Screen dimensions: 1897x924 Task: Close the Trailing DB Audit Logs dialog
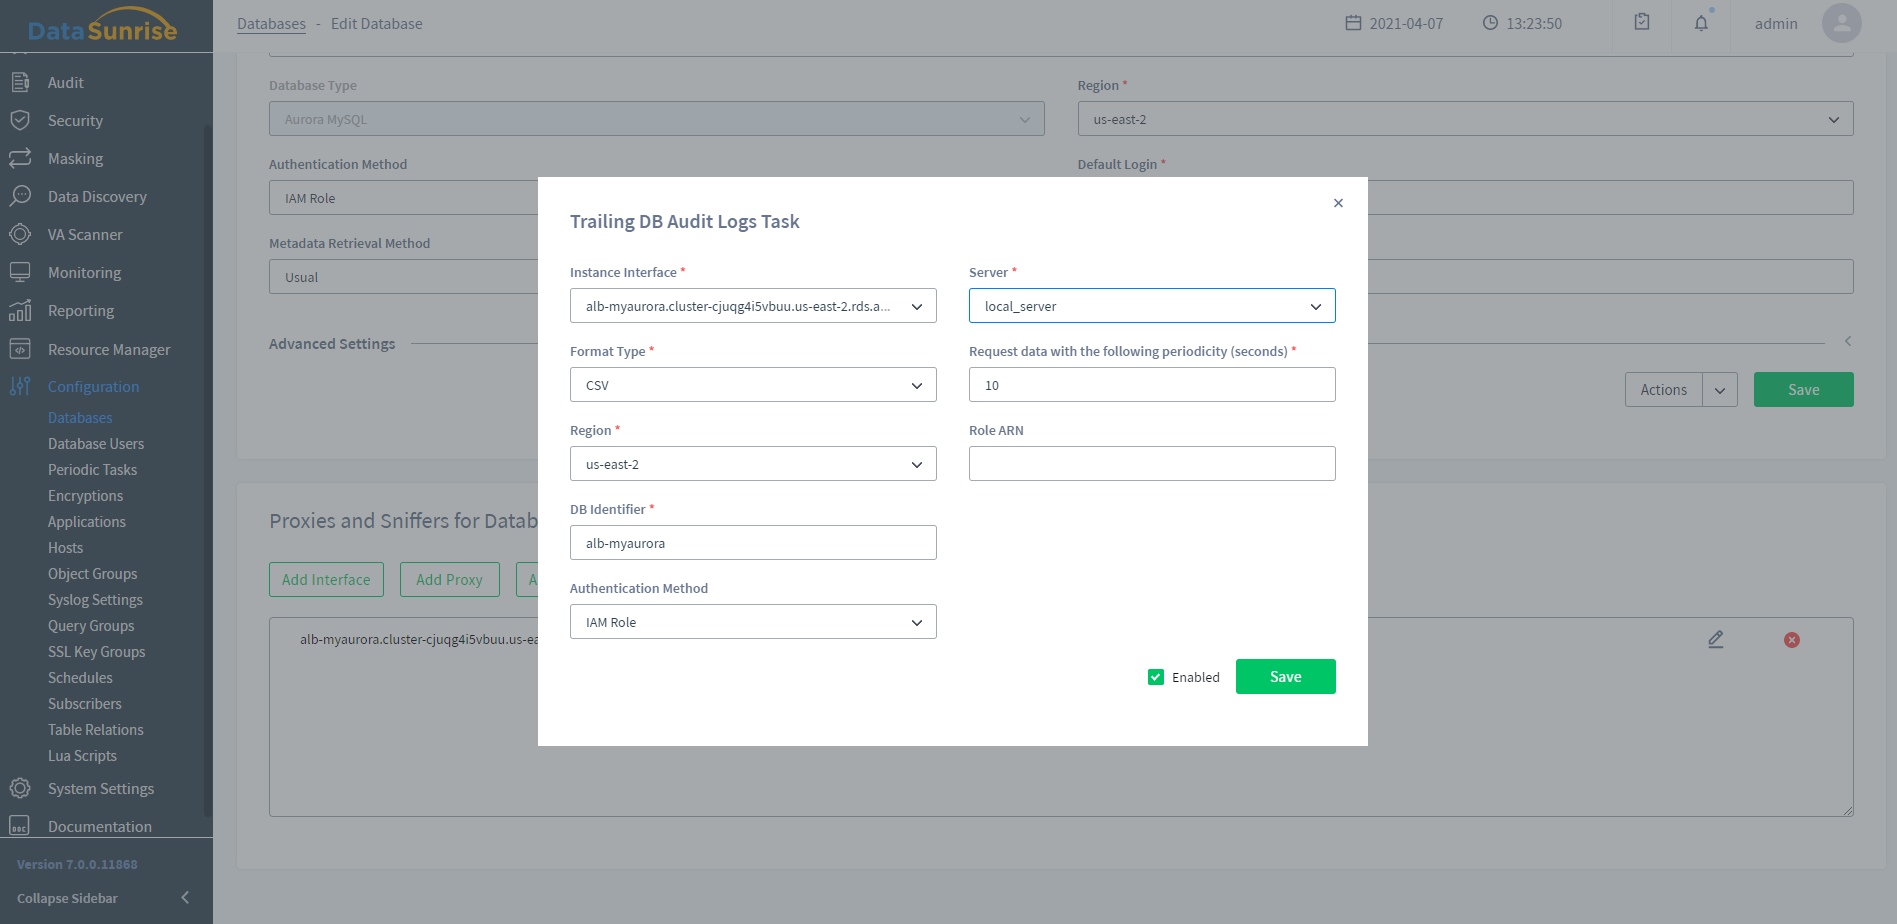[1338, 203]
